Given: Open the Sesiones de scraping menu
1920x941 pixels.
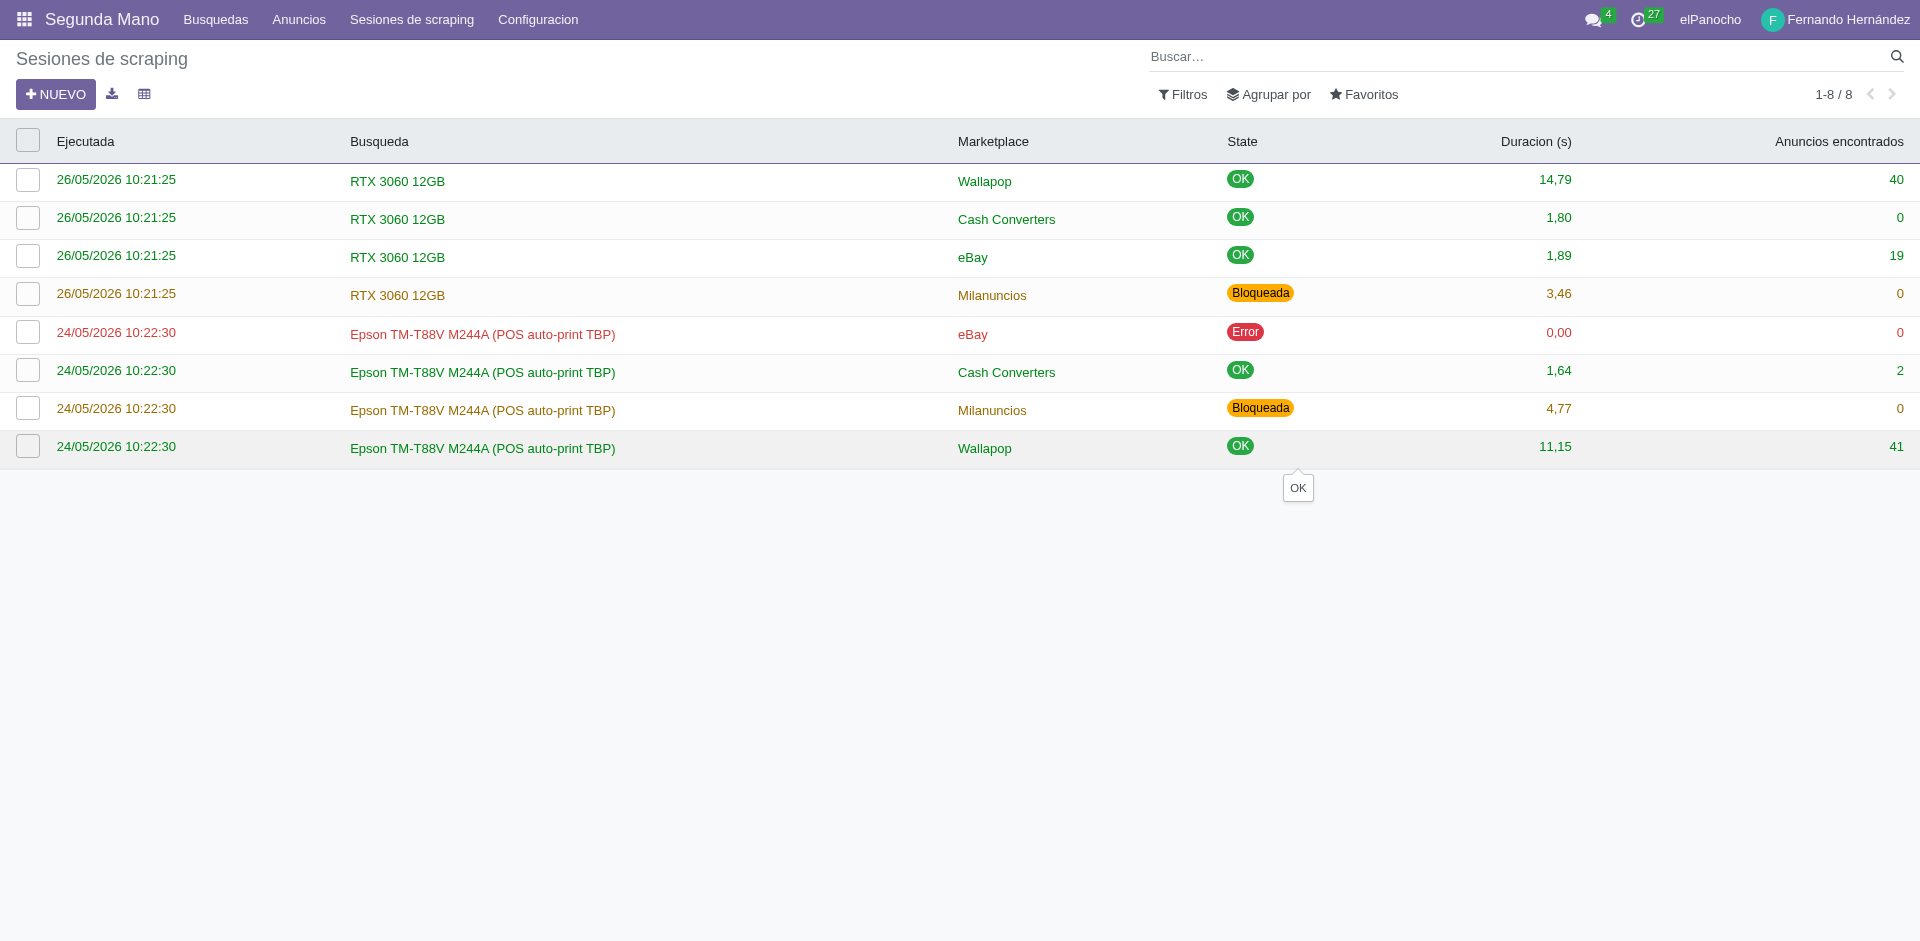Looking at the screenshot, I should click(x=412, y=20).
